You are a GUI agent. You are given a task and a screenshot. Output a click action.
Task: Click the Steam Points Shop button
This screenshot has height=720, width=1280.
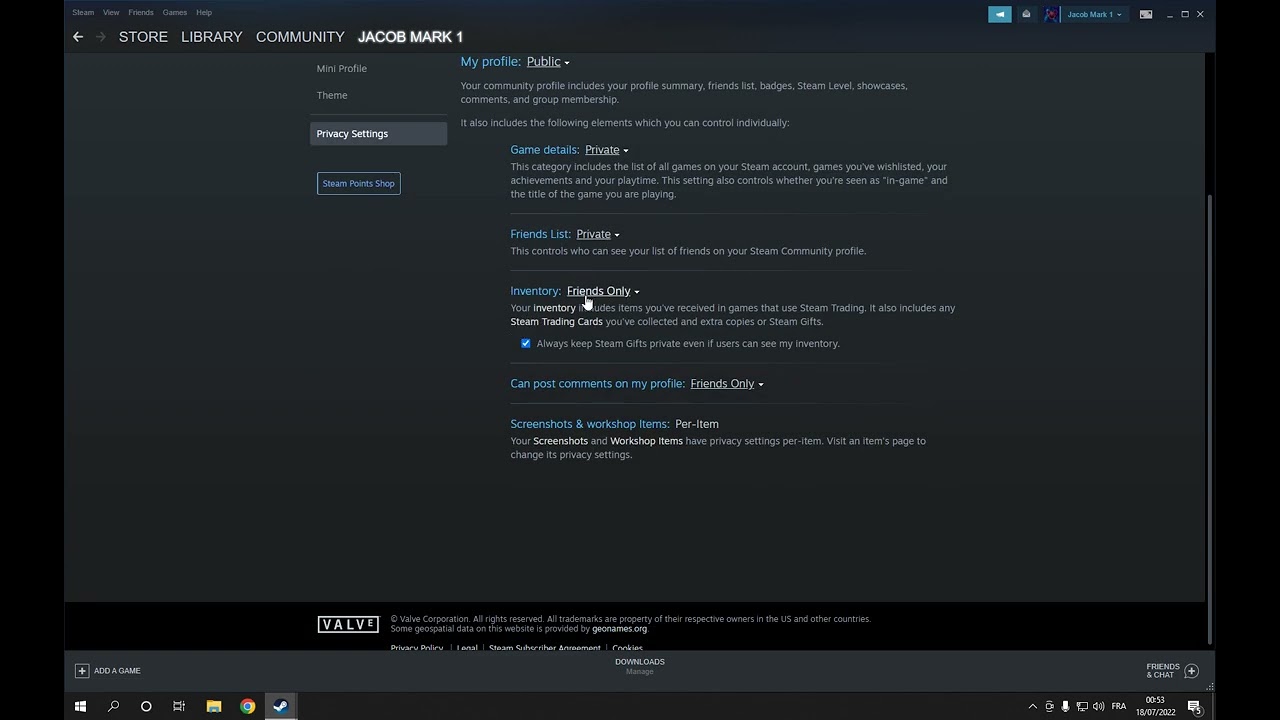pyautogui.click(x=359, y=183)
